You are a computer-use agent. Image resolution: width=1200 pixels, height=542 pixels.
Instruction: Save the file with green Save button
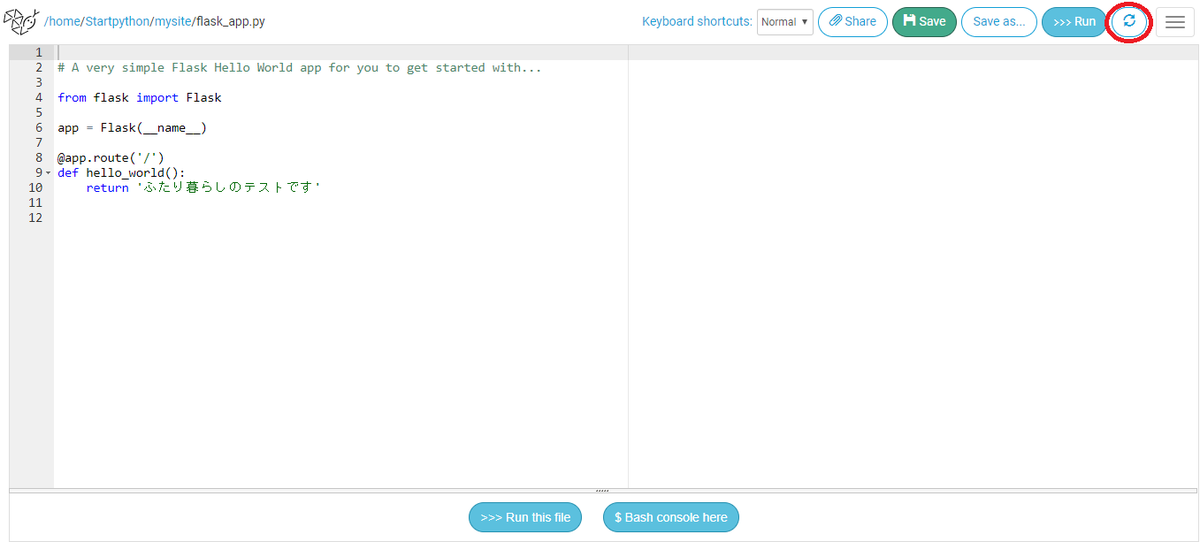(924, 21)
